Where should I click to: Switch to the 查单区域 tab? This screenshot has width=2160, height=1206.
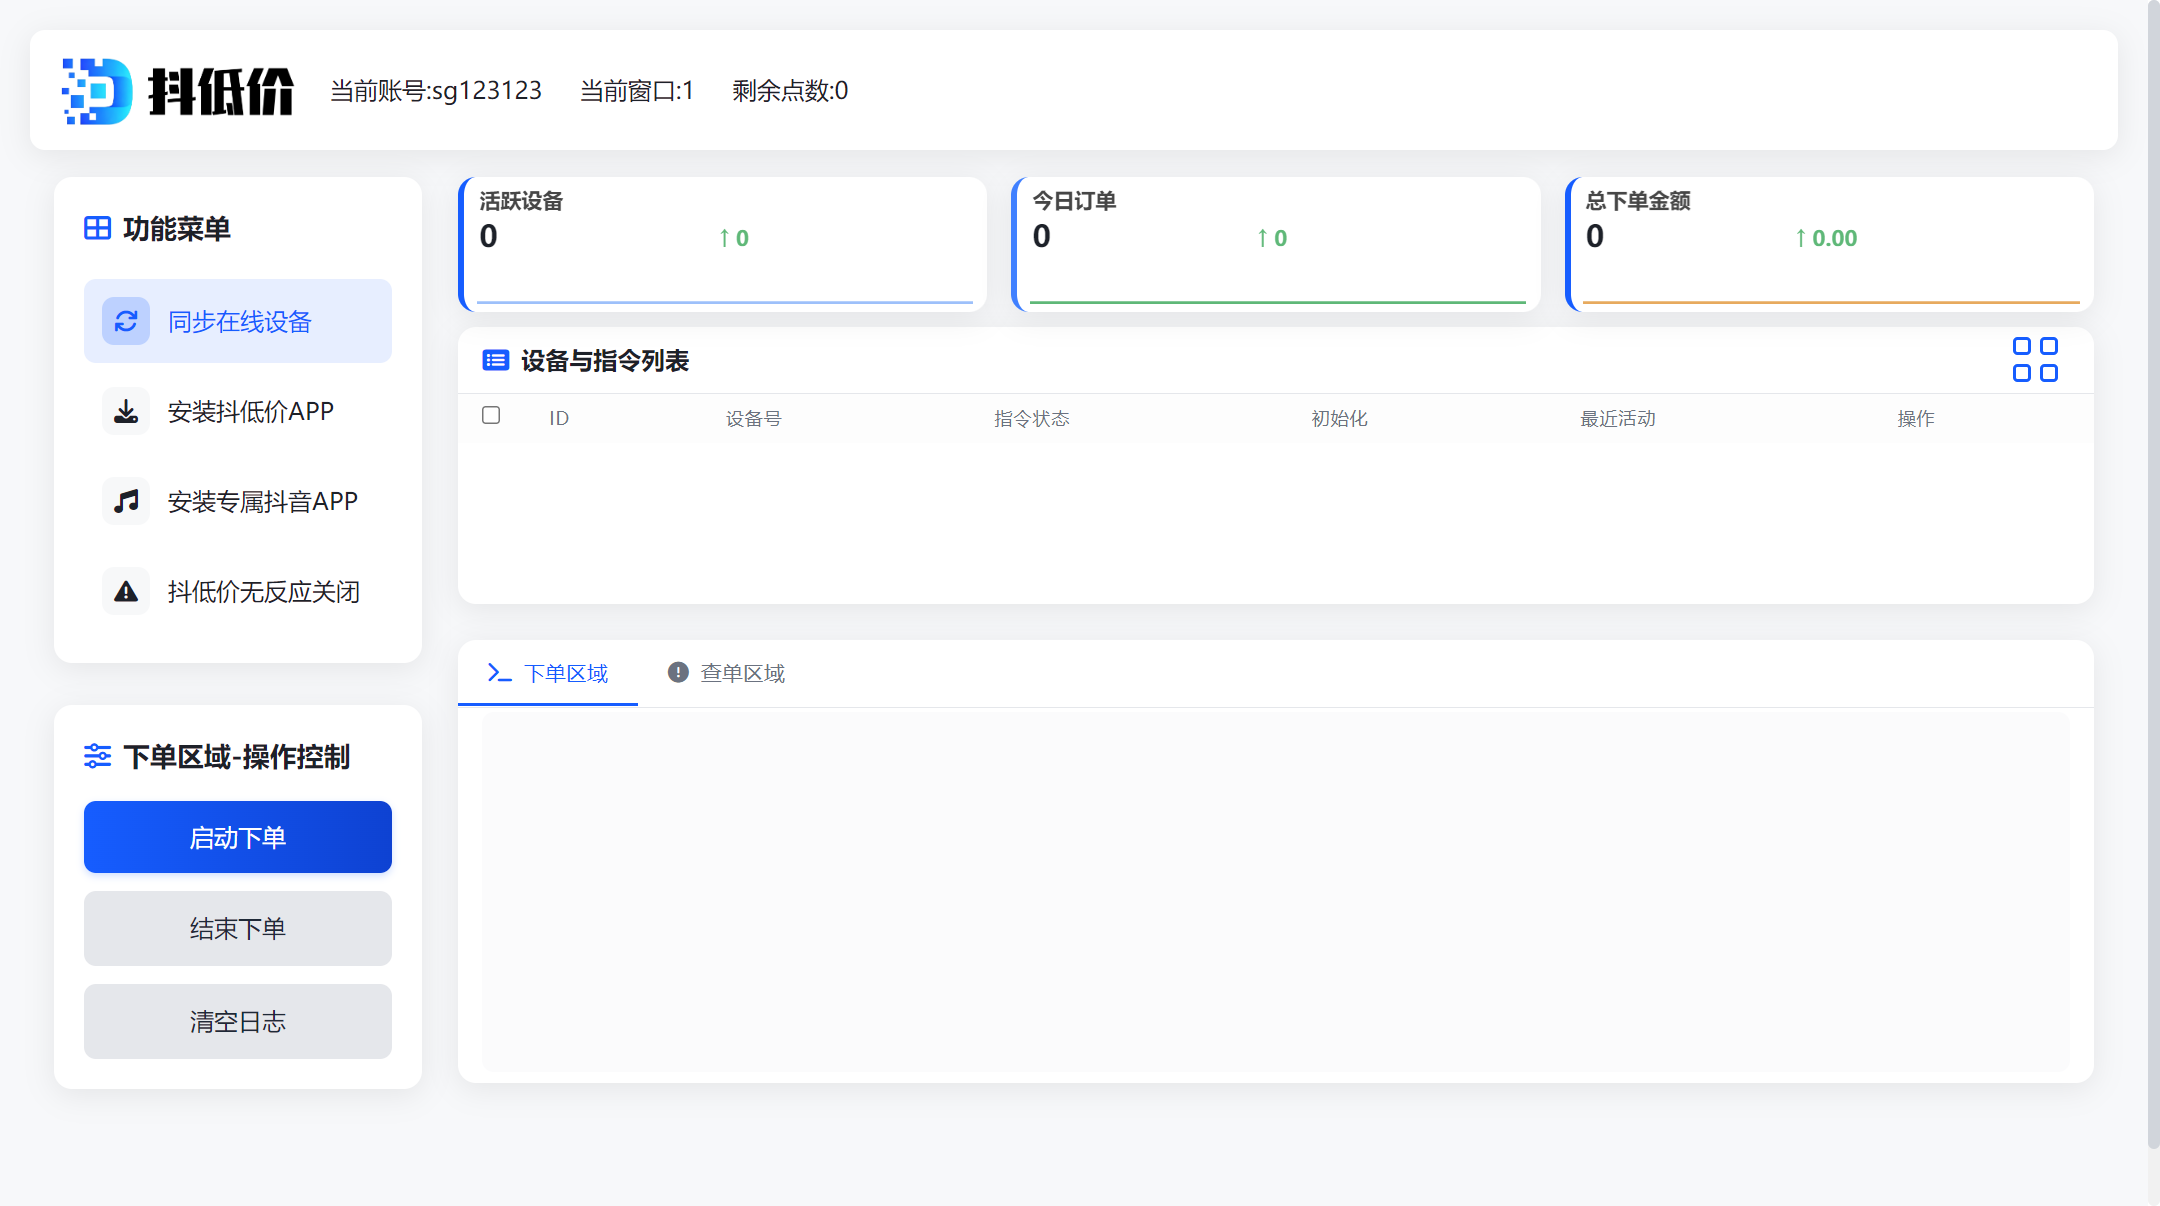click(x=742, y=672)
